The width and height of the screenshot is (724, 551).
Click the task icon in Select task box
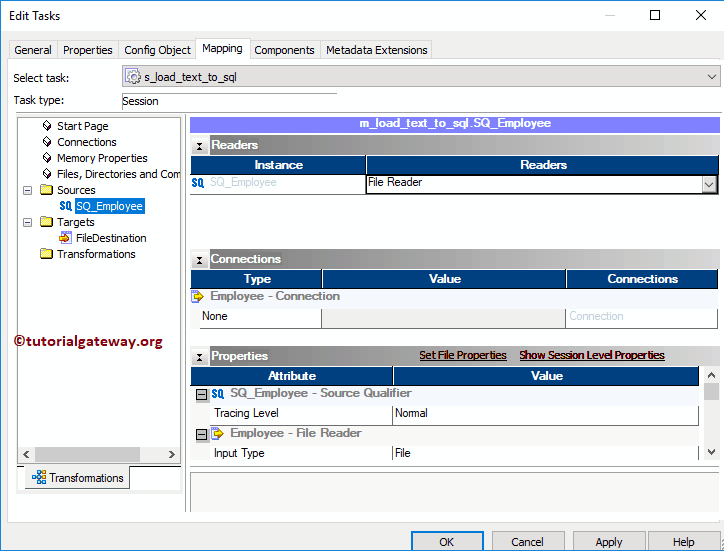click(x=134, y=77)
